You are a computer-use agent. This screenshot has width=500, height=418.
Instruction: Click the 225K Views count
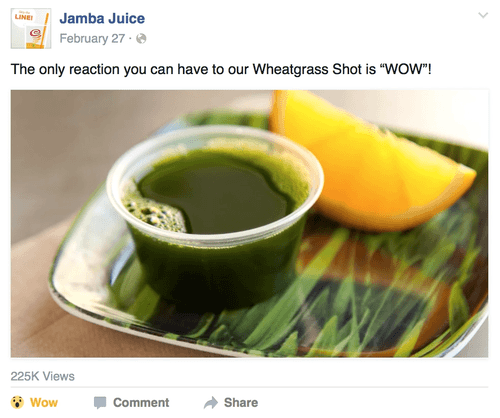click(x=43, y=376)
